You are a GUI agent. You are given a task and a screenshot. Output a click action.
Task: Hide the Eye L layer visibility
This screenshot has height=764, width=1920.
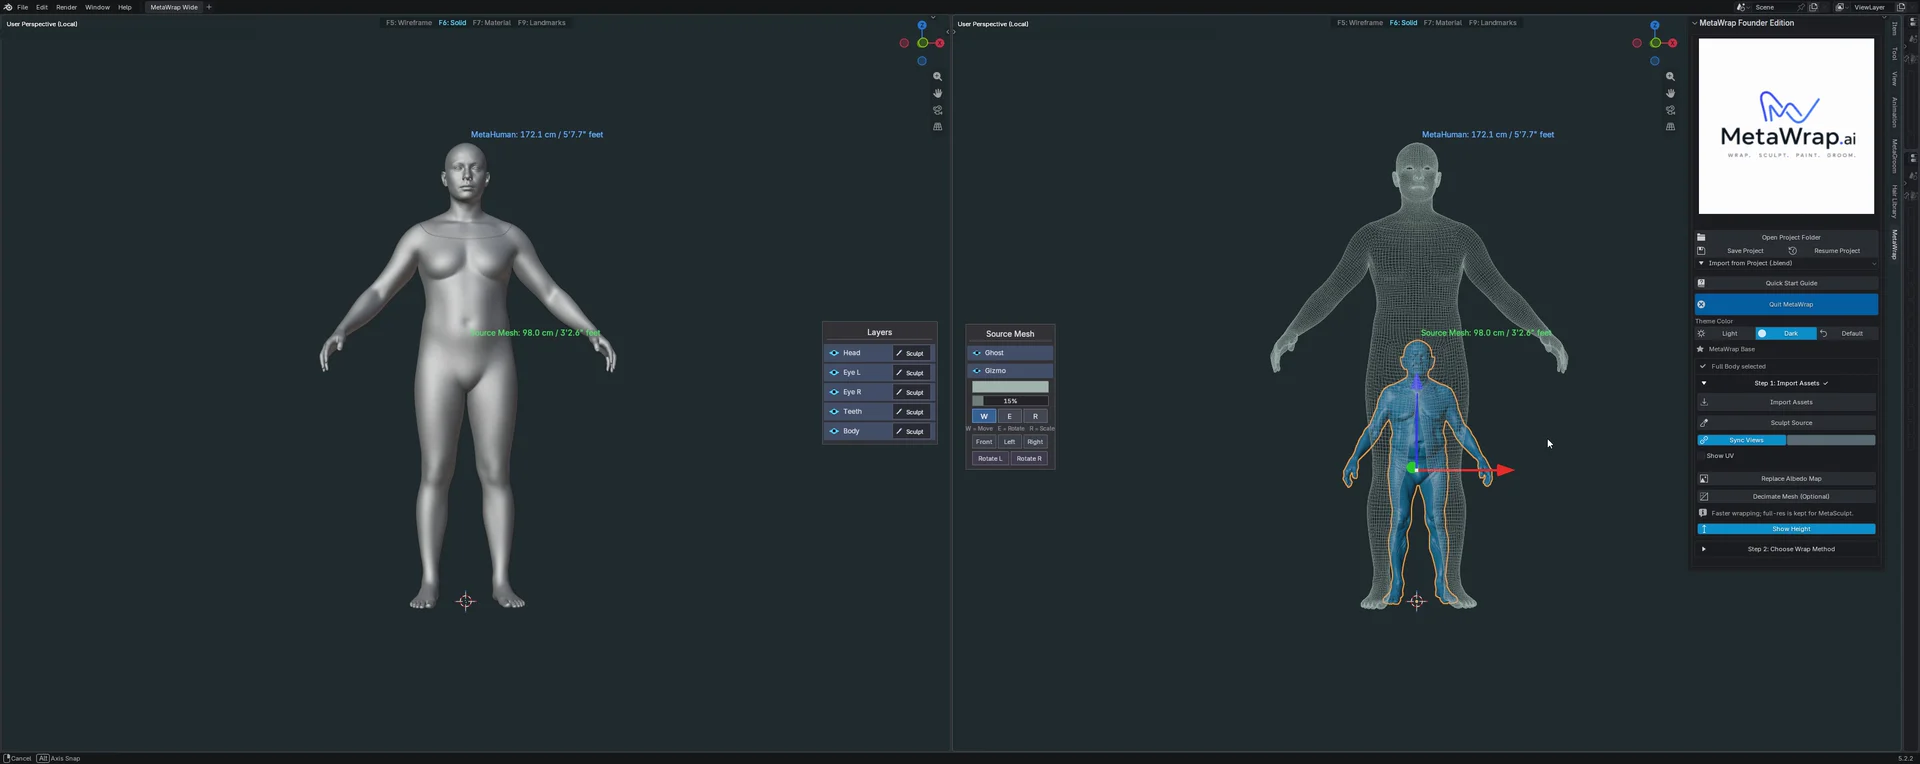(834, 372)
